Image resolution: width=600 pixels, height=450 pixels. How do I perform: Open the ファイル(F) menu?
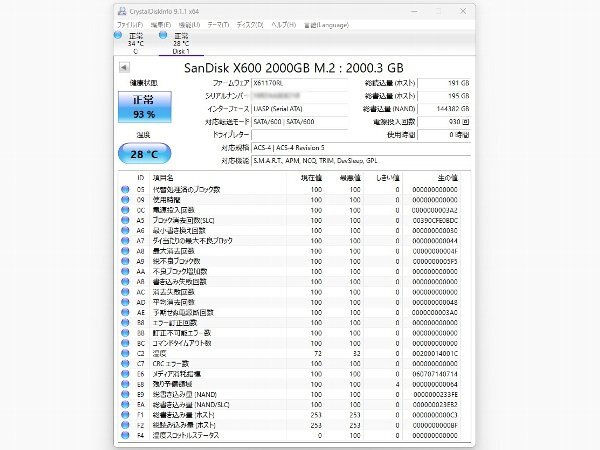(130, 25)
